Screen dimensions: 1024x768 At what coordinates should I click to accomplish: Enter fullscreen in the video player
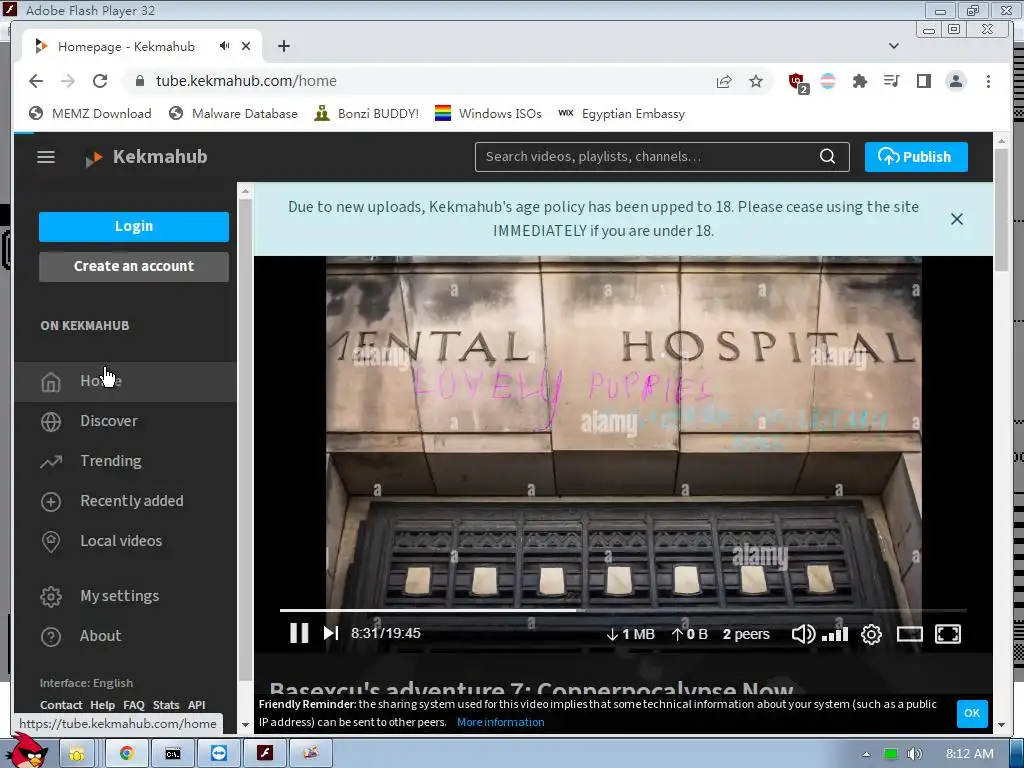click(948, 634)
